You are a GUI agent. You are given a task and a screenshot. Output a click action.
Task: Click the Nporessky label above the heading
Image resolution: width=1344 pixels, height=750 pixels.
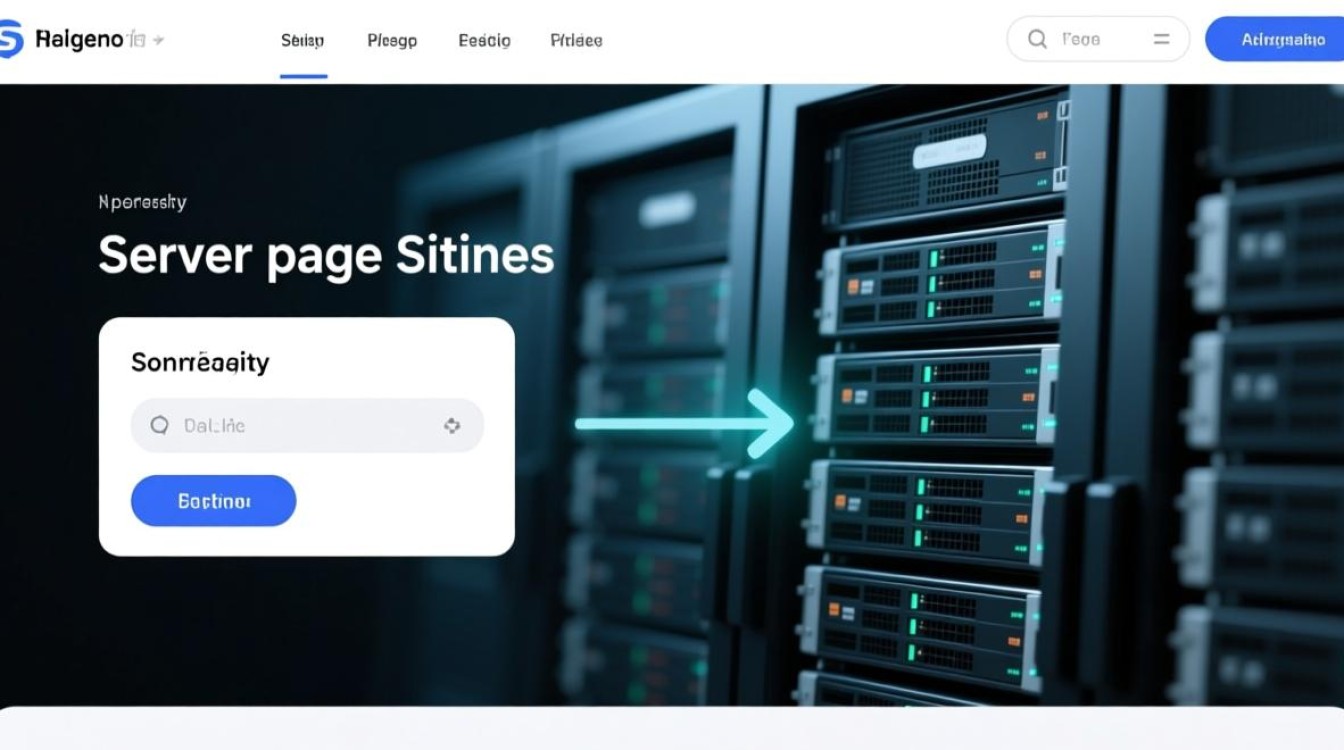(142, 202)
